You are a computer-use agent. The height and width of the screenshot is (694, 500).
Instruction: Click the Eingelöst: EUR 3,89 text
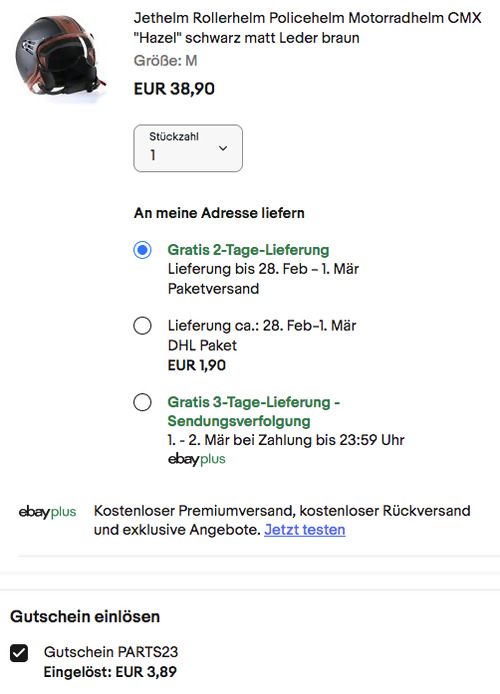point(110,672)
